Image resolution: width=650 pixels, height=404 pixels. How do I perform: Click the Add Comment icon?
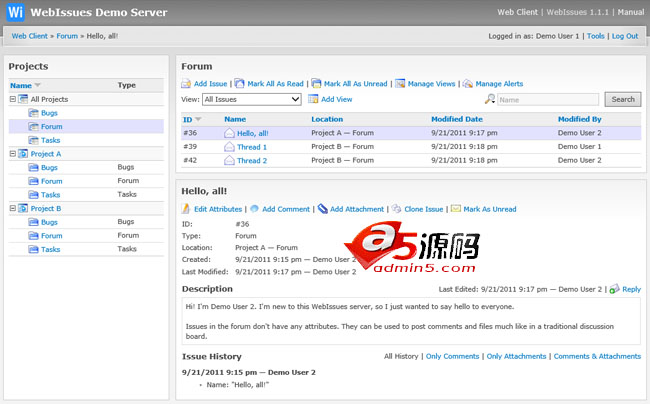coord(255,209)
